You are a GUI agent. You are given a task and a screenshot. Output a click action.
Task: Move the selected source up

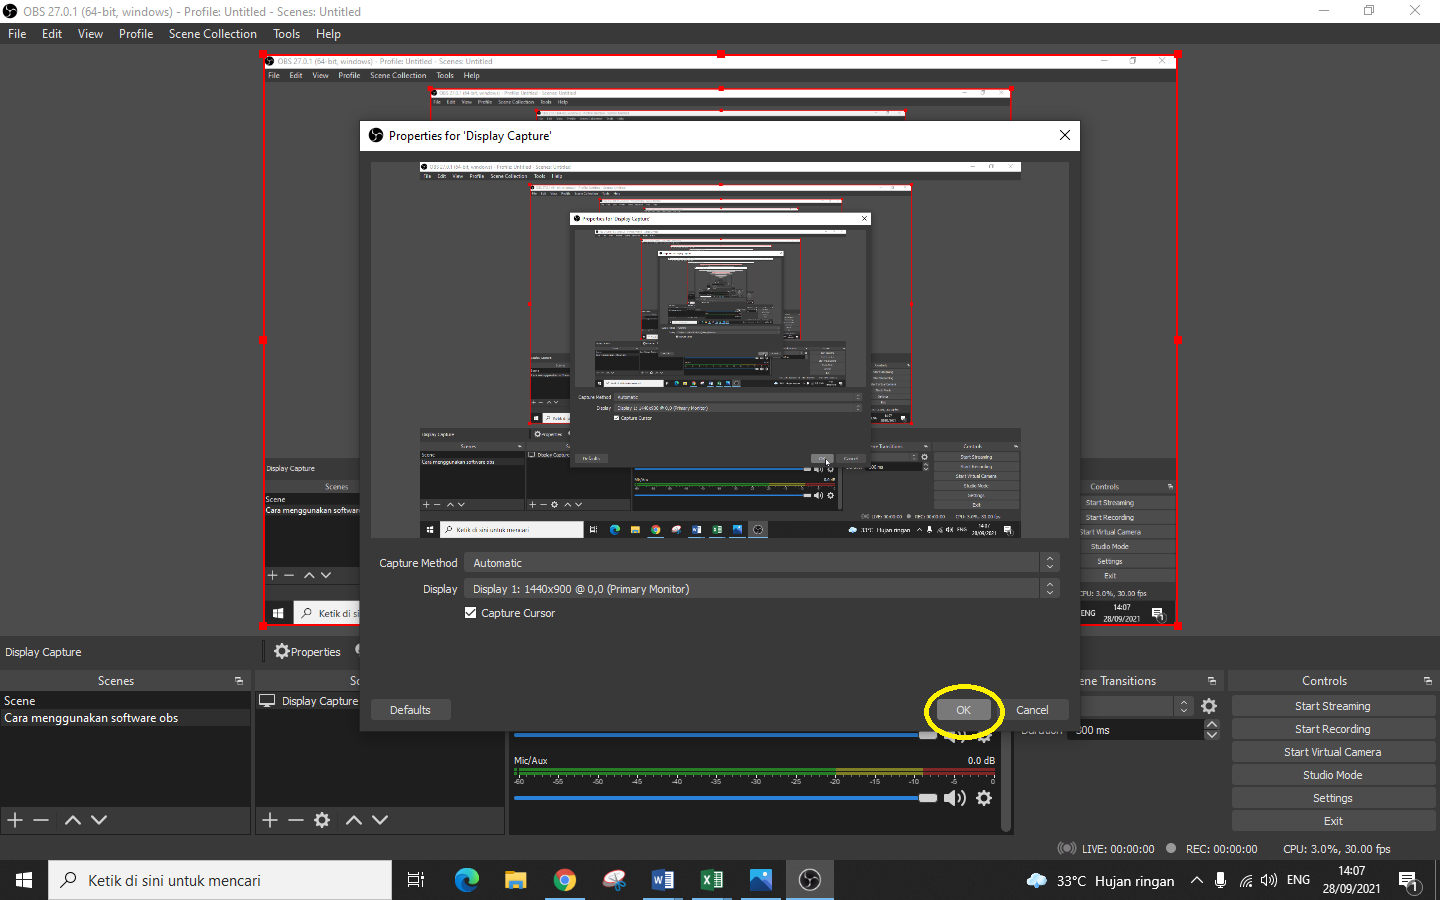tap(353, 820)
